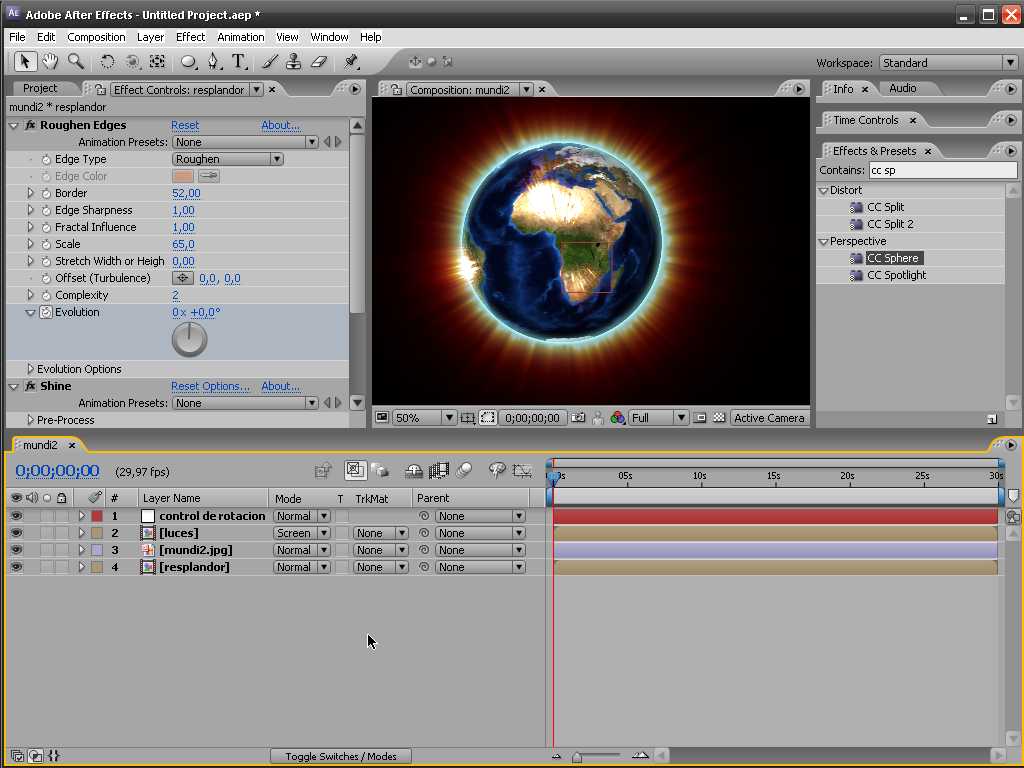Select the Hand tool
Viewport: 1024px width, 768px height.
coord(49,62)
